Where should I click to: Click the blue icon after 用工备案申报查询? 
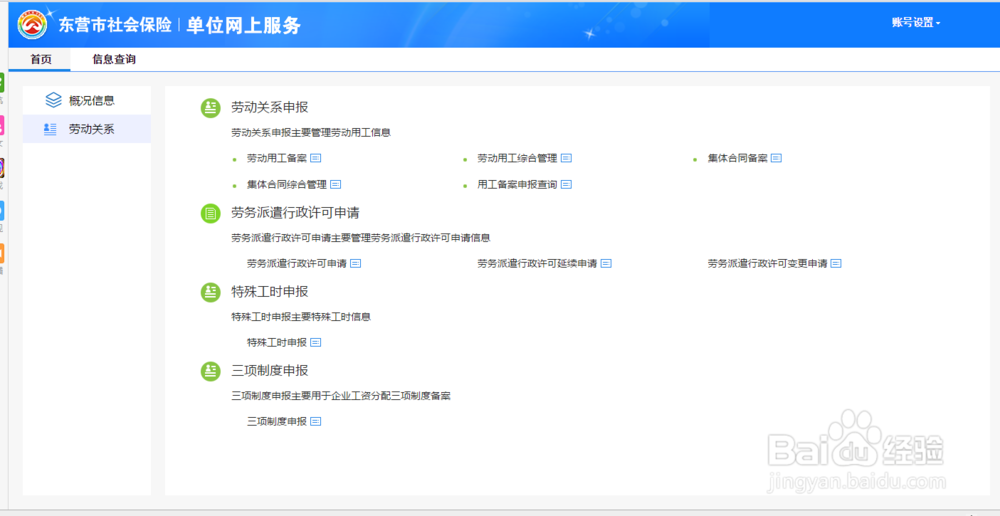tap(566, 184)
